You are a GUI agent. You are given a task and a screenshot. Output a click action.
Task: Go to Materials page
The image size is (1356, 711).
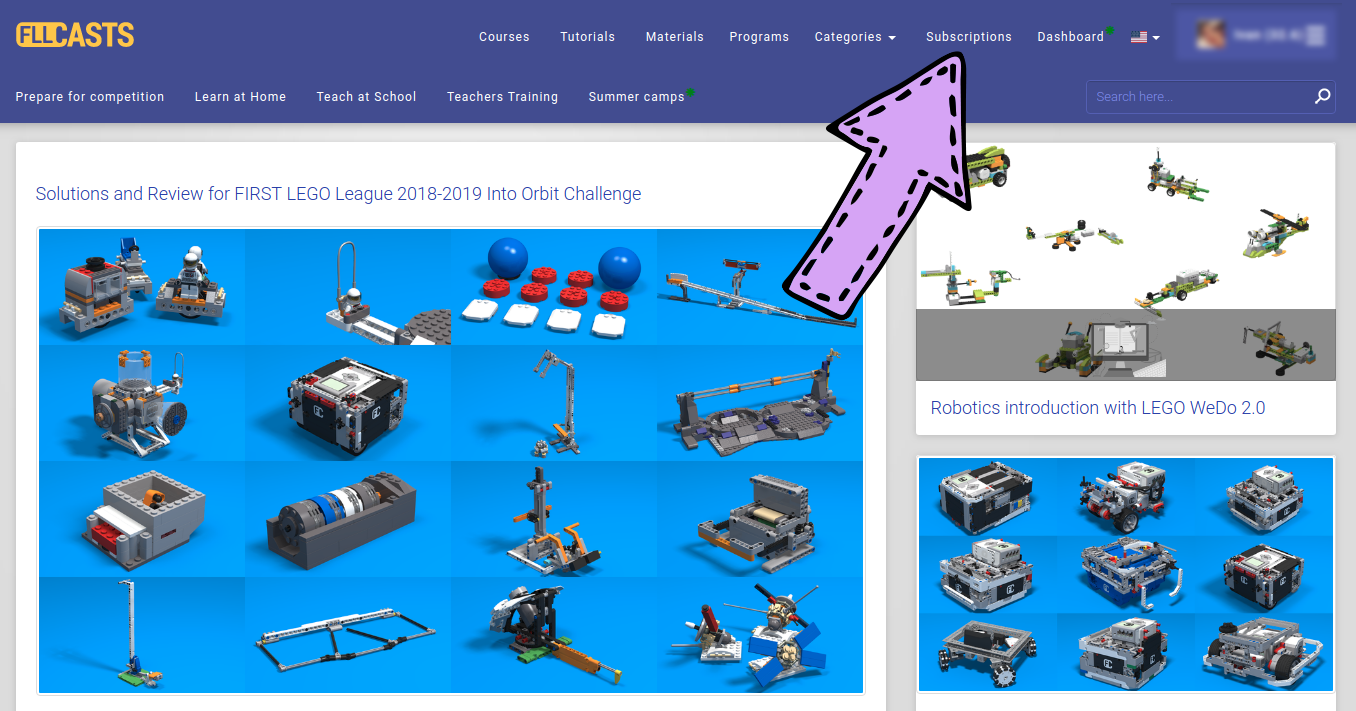(x=675, y=37)
